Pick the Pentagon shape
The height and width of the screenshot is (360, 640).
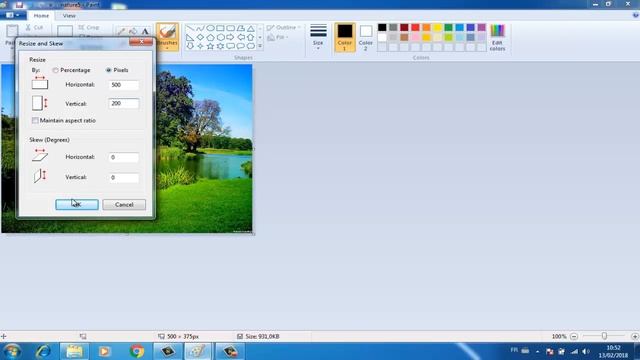click(210, 37)
